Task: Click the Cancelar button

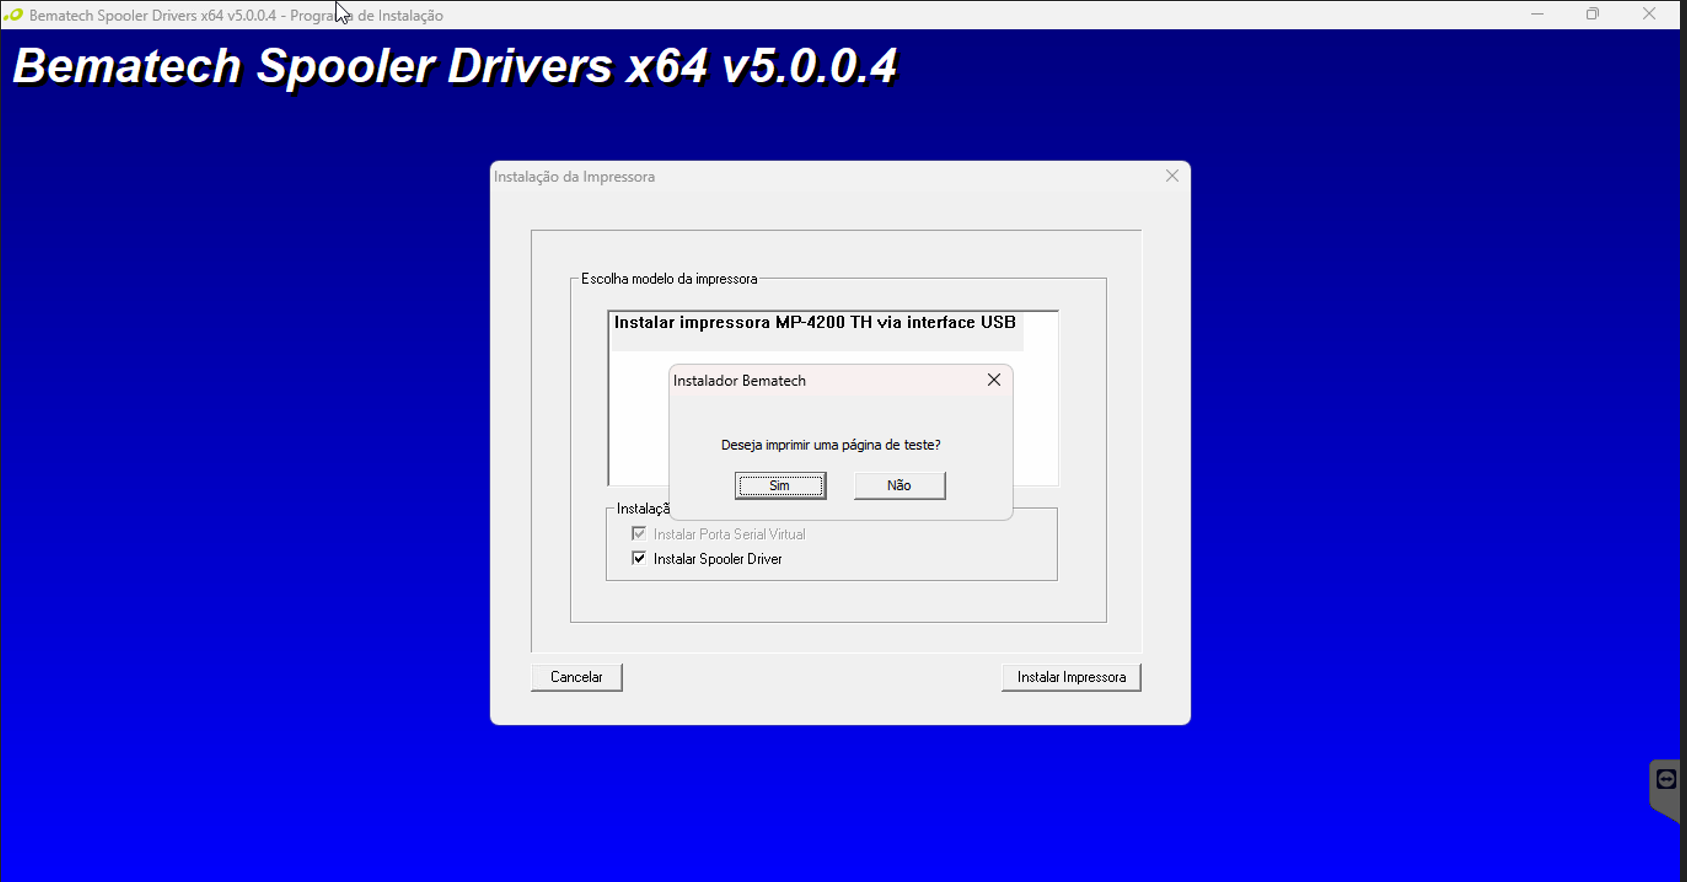Action: click(x=577, y=677)
